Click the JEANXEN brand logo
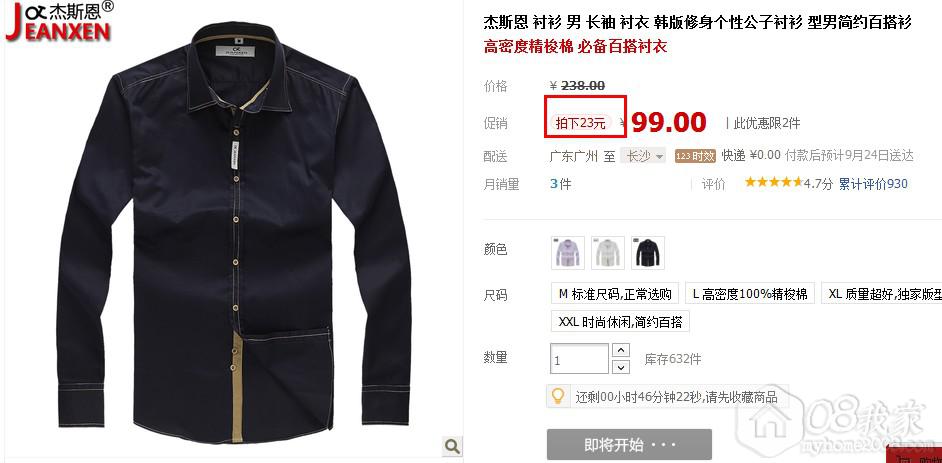The width and height of the screenshot is (942, 463). tap(59, 22)
